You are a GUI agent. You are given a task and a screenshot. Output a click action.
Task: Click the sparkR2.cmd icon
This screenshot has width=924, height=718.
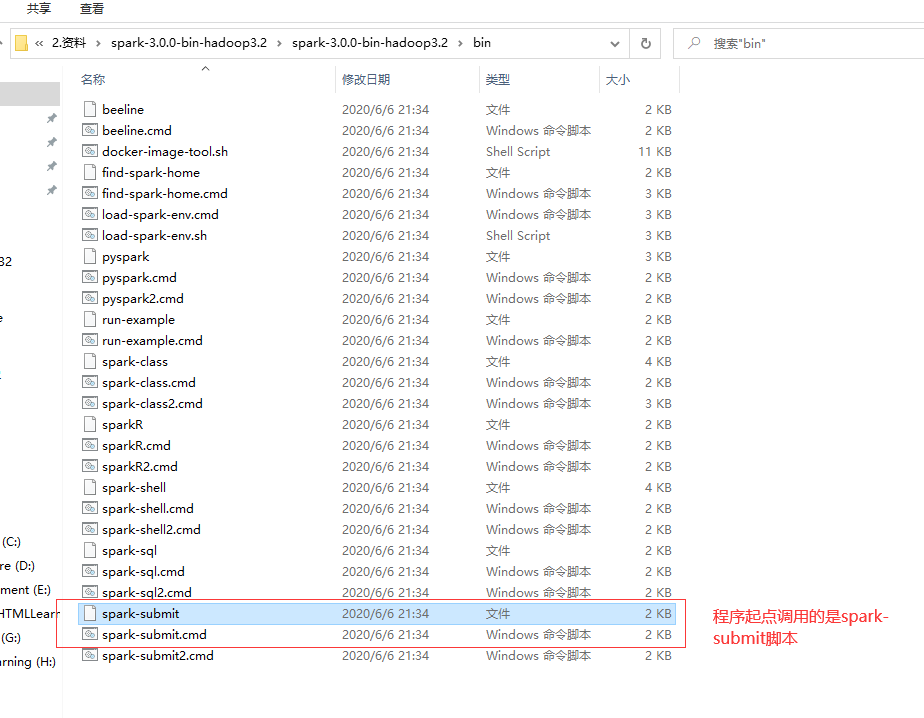[90, 466]
